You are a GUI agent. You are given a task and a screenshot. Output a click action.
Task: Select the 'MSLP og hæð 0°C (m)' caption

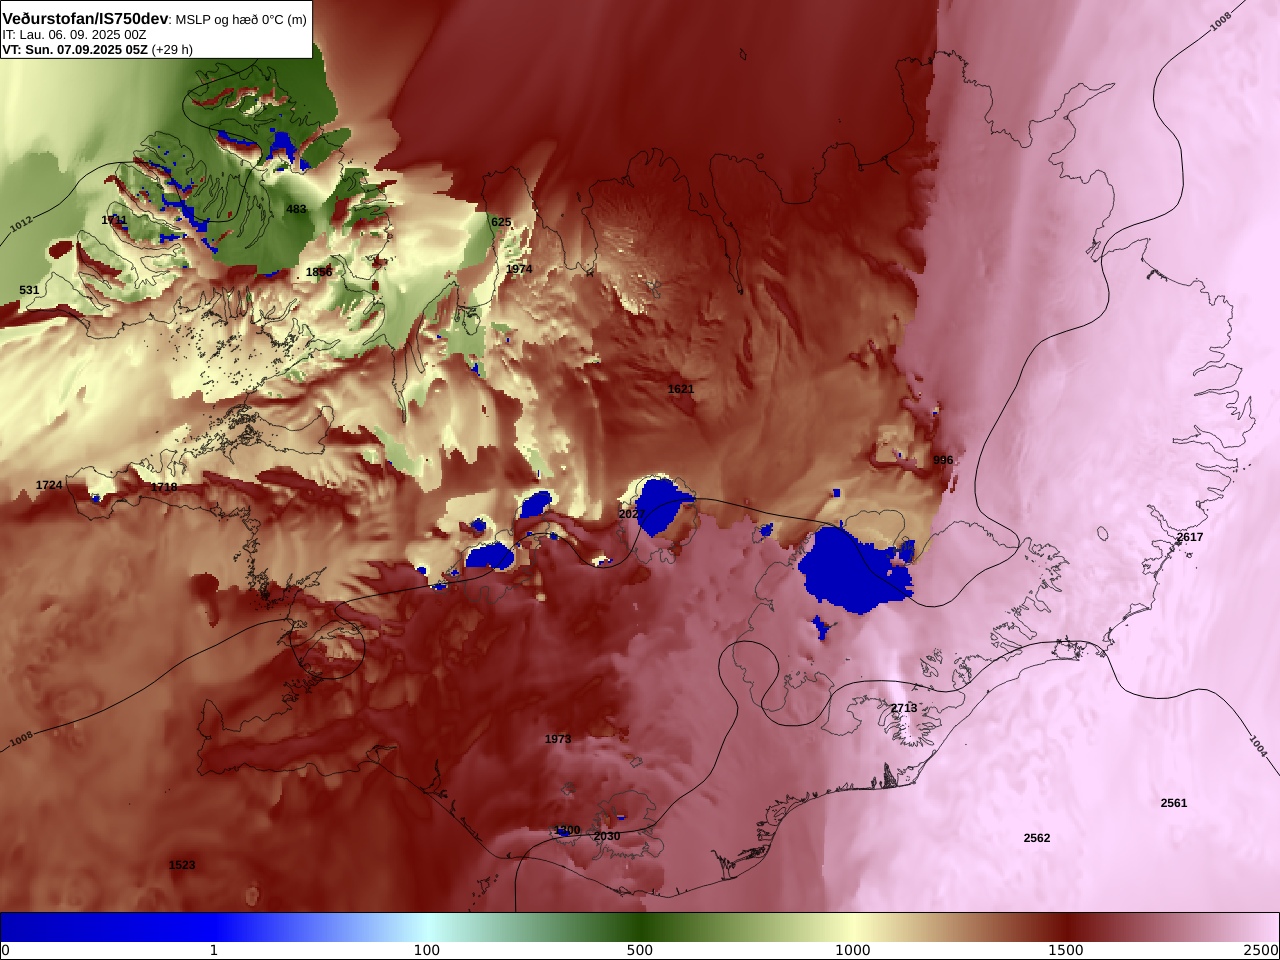[x=242, y=19]
